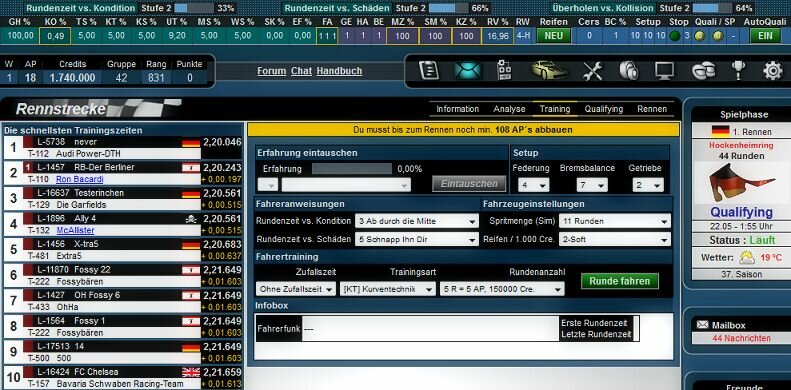Switch to the Analyse tab

tap(510, 109)
